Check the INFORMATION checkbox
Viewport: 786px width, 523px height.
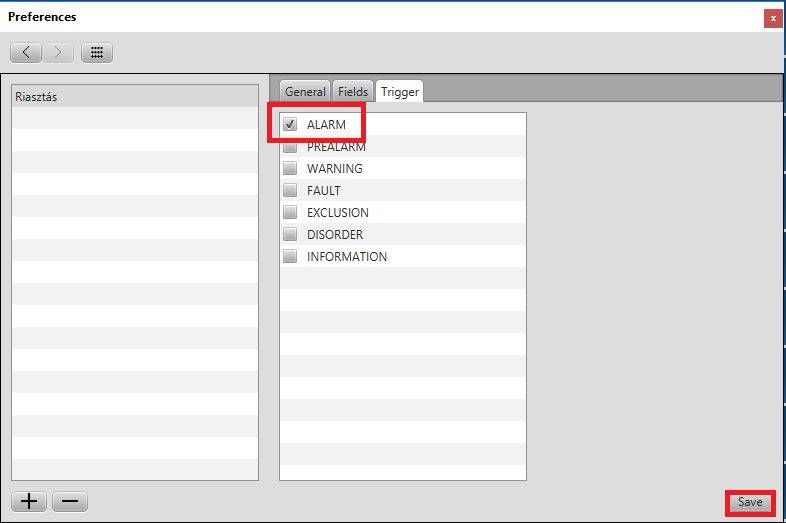pyautogui.click(x=290, y=257)
